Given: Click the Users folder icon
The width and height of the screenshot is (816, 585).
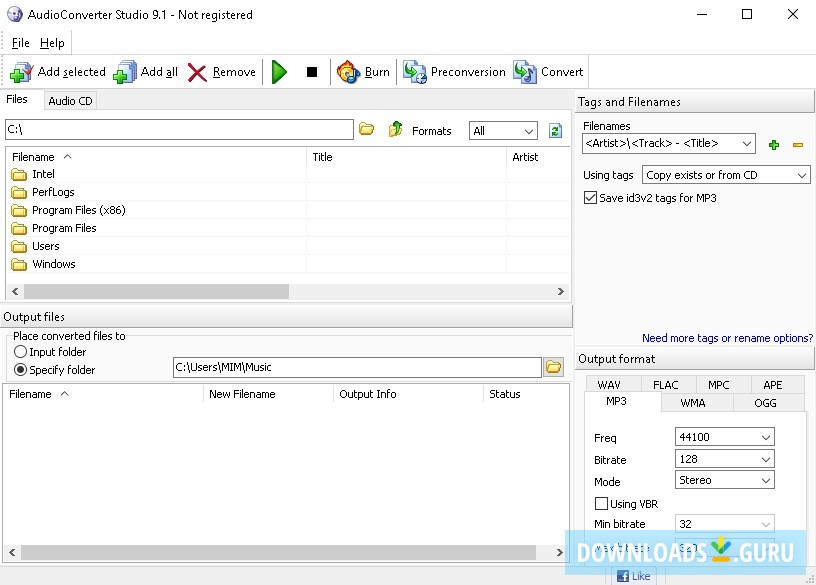Looking at the screenshot, I should (19, 246).
